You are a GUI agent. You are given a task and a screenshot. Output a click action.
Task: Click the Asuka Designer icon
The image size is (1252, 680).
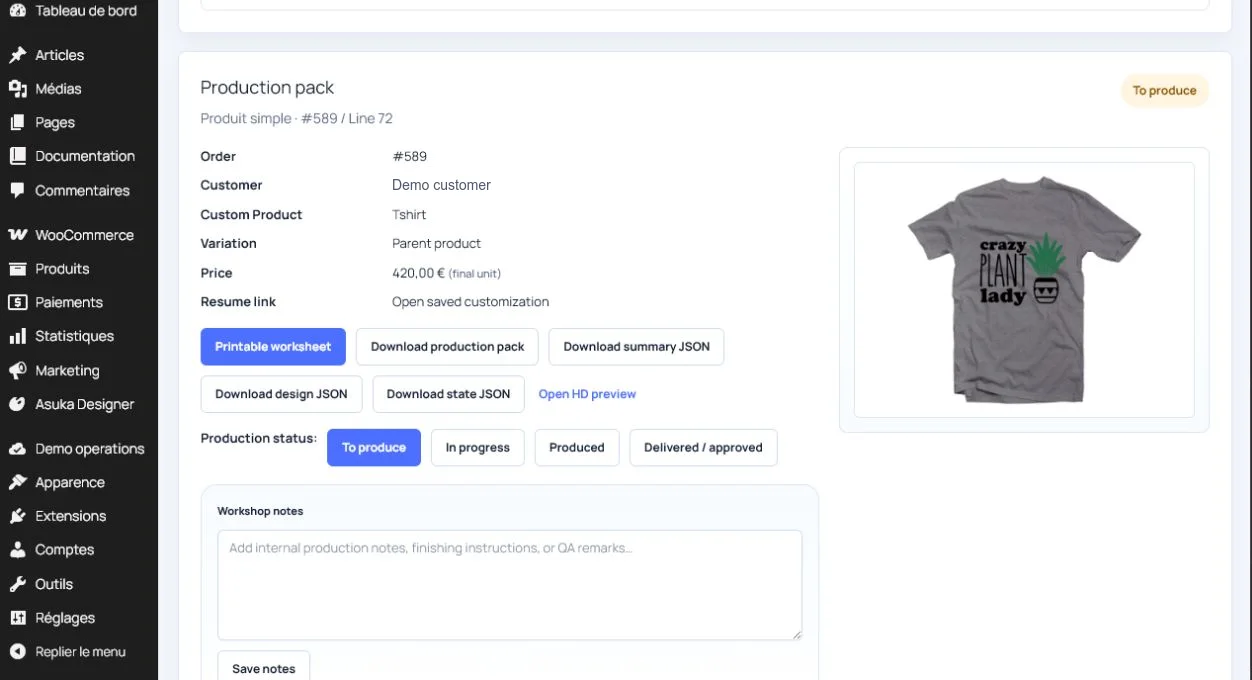pos(17,404)
